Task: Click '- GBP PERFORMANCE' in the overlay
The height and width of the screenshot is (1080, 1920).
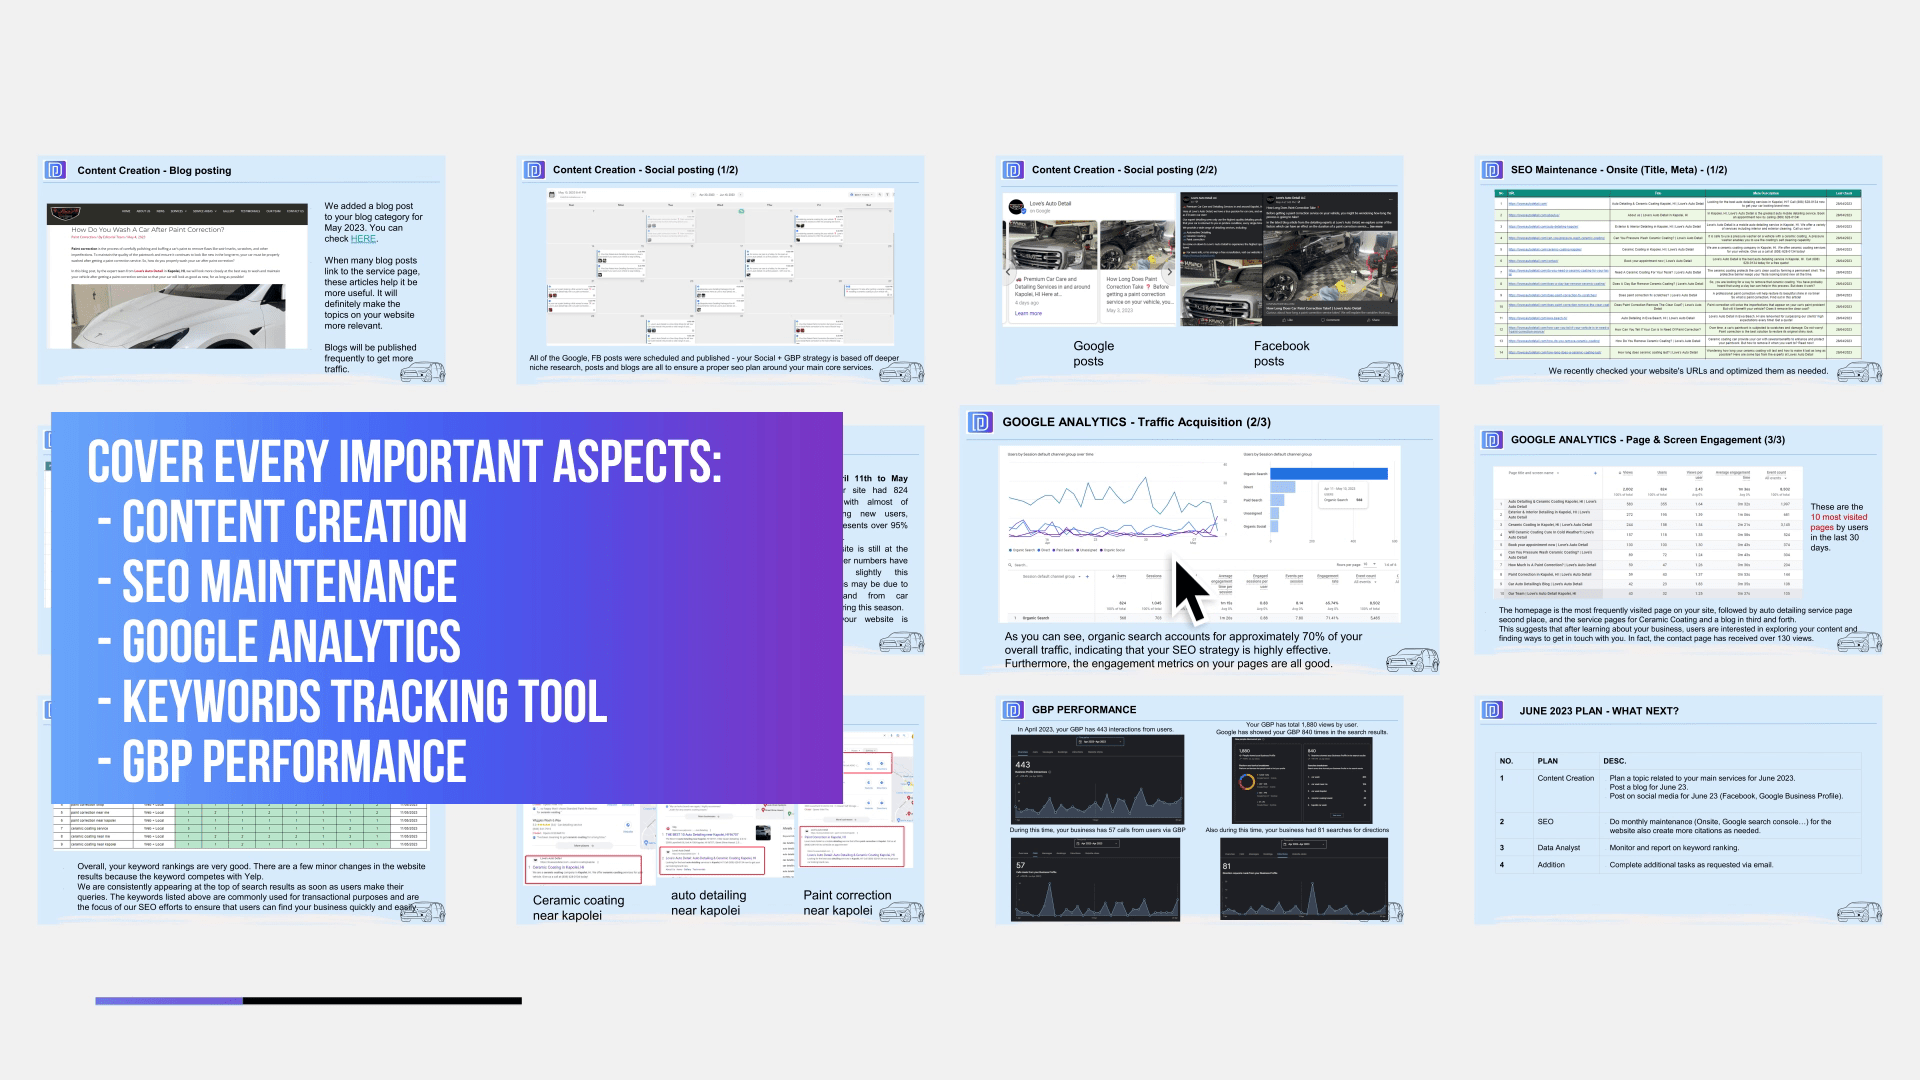Action: tap(282, 761)
